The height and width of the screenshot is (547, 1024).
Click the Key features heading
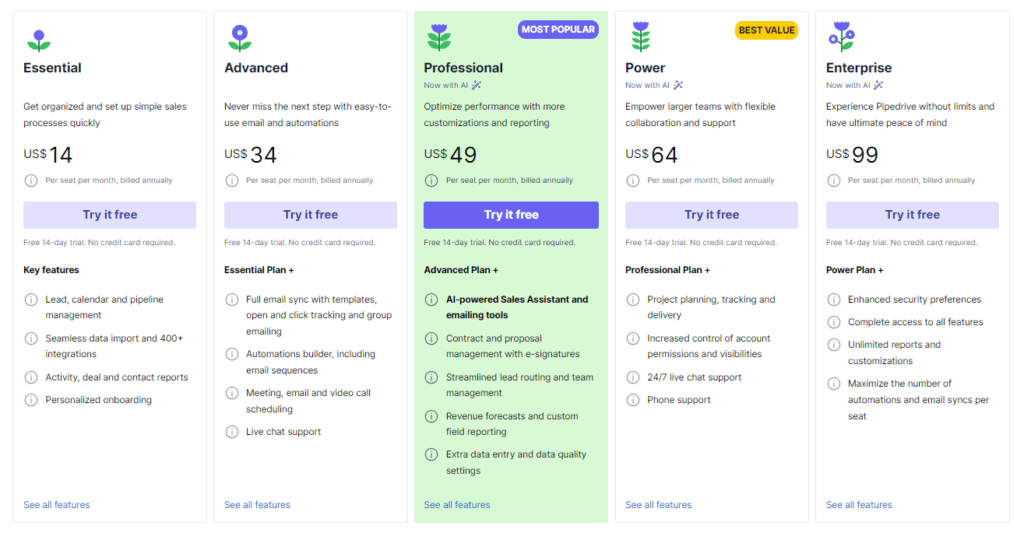click(51, 270)
